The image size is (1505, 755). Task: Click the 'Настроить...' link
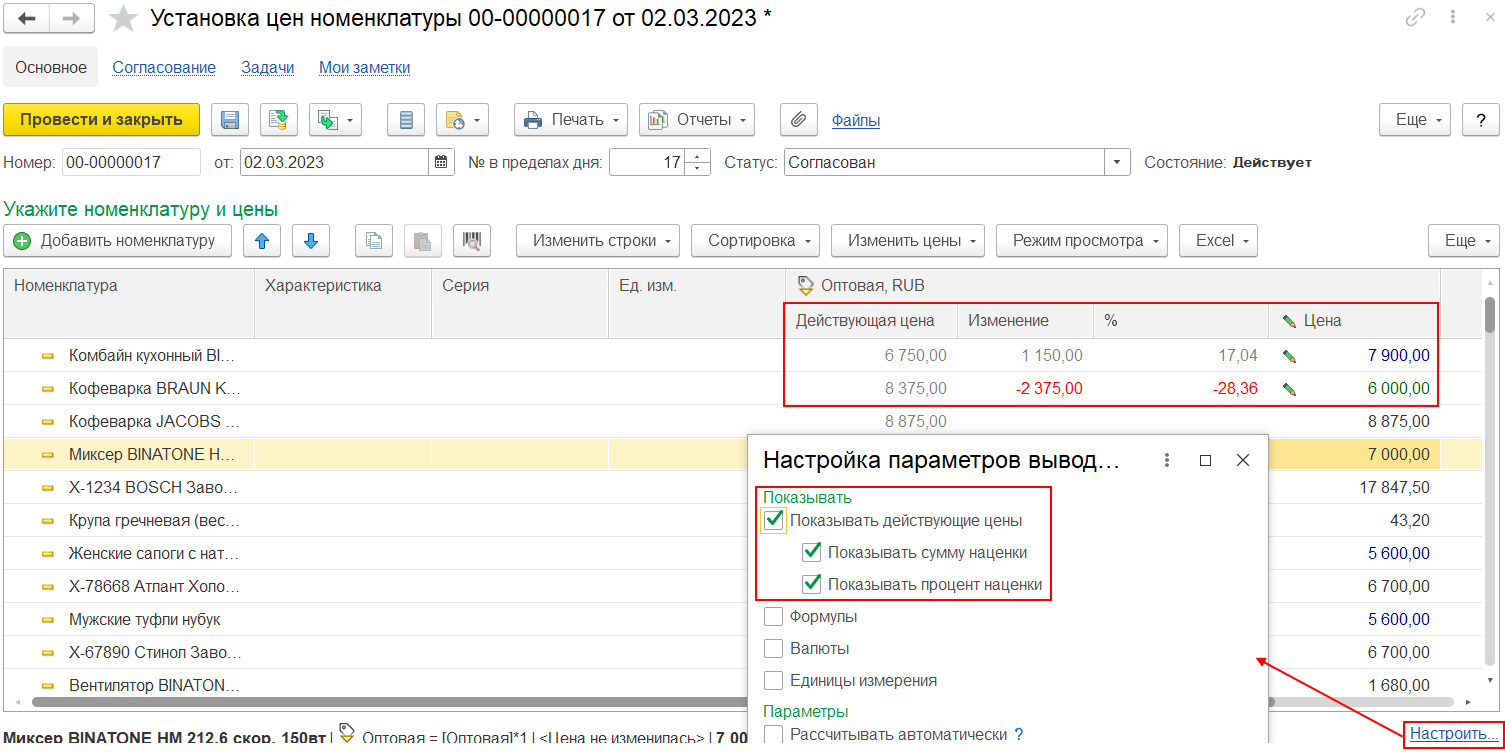point(1454,733)
